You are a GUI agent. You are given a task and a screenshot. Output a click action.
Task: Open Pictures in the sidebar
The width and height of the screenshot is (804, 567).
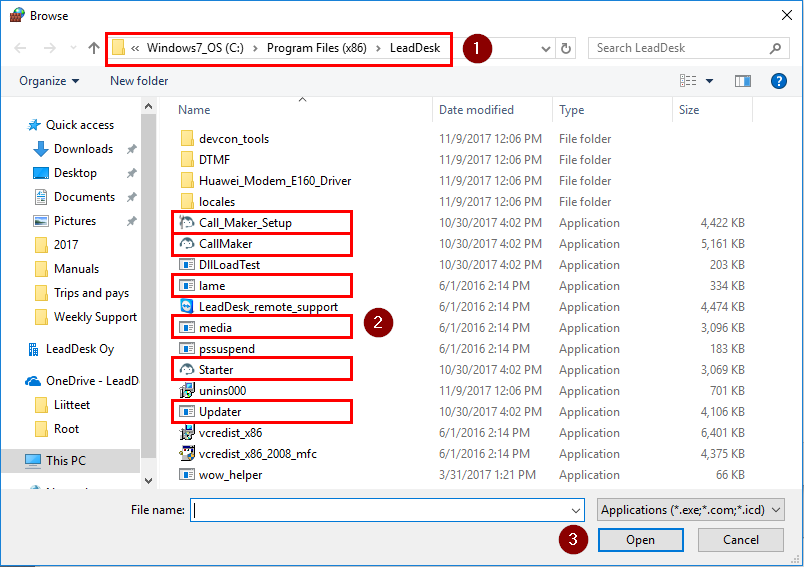[x=65, y=221]
